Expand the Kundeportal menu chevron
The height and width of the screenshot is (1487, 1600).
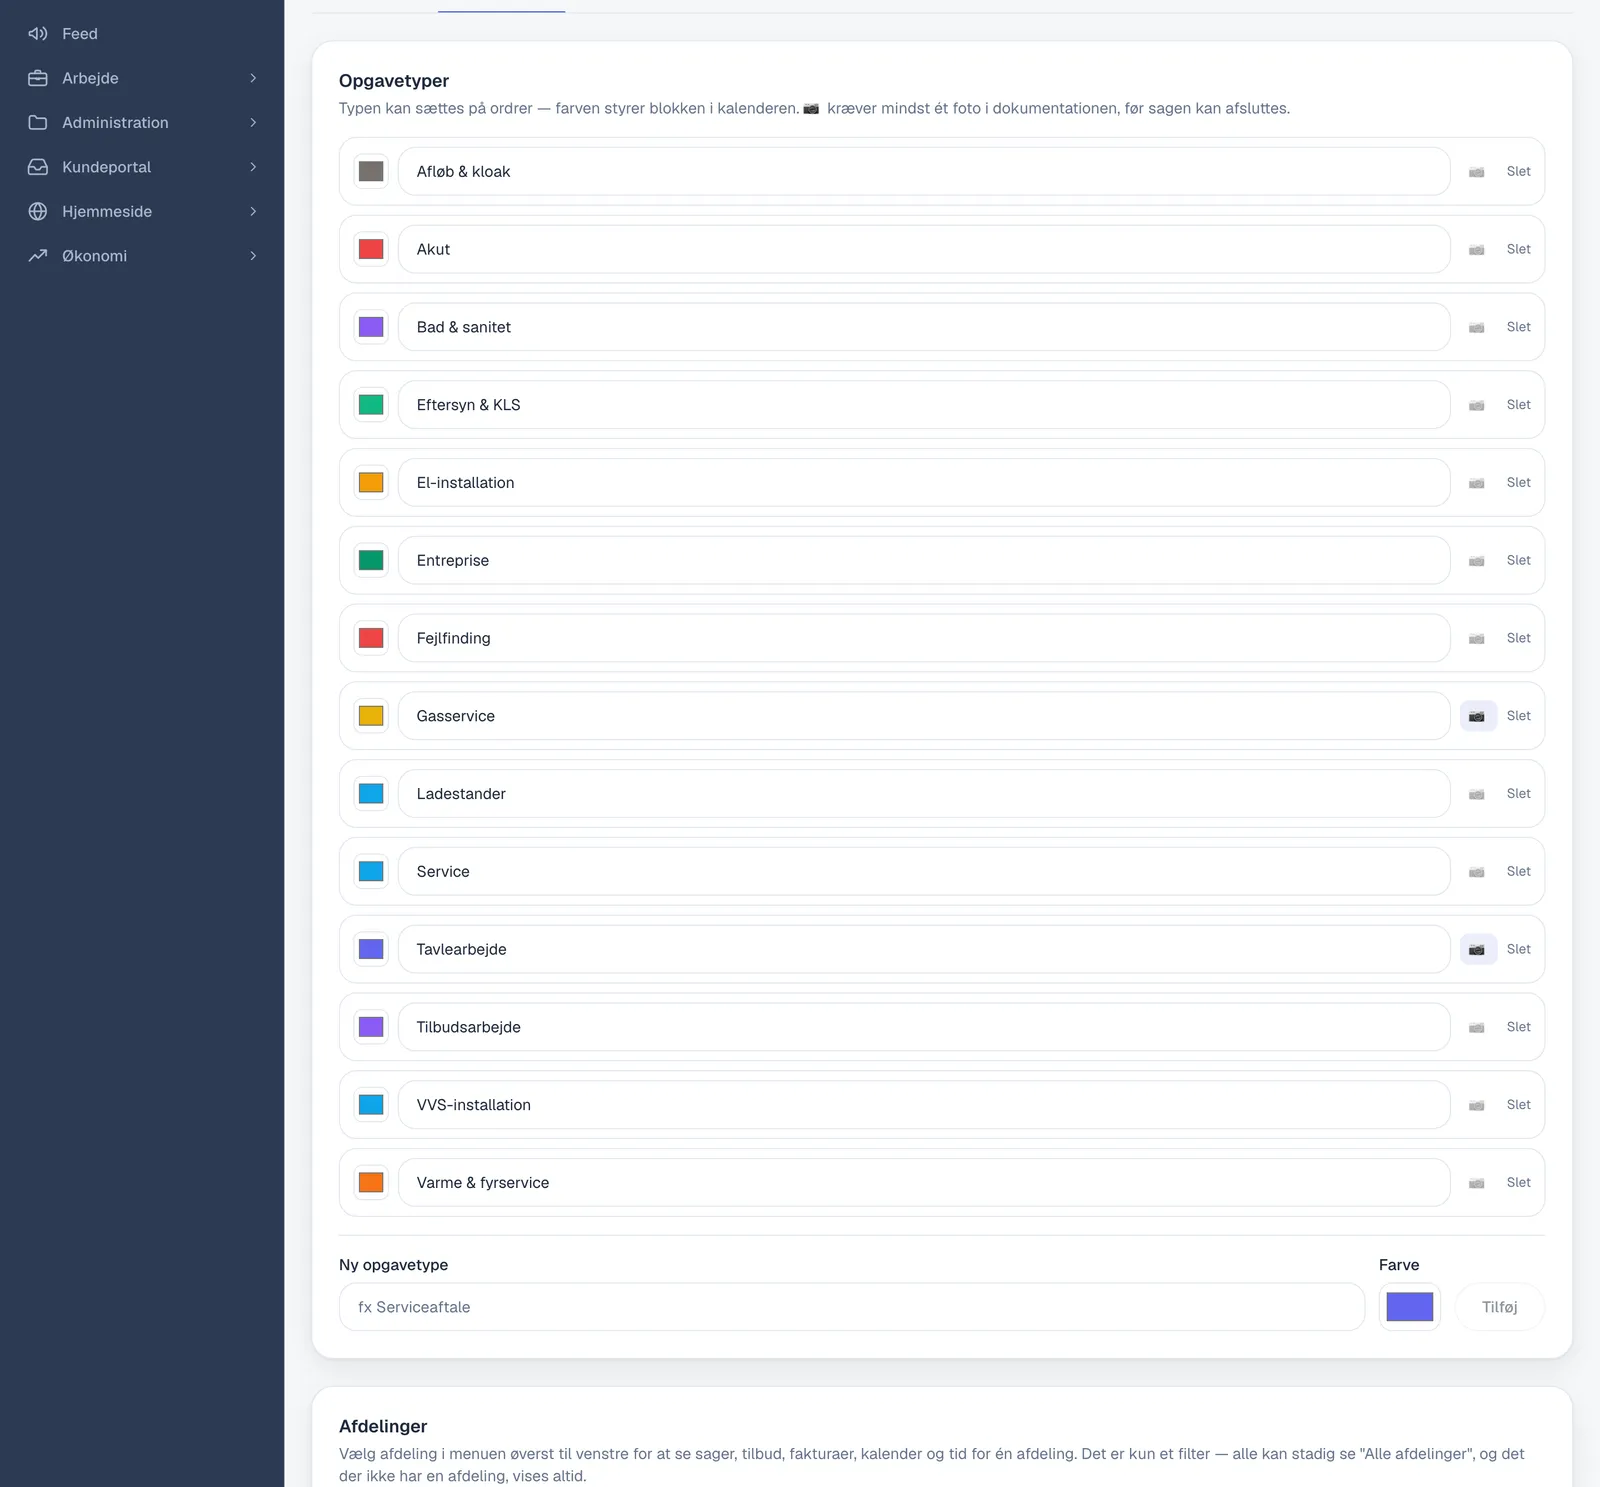(x=253, y=167)
